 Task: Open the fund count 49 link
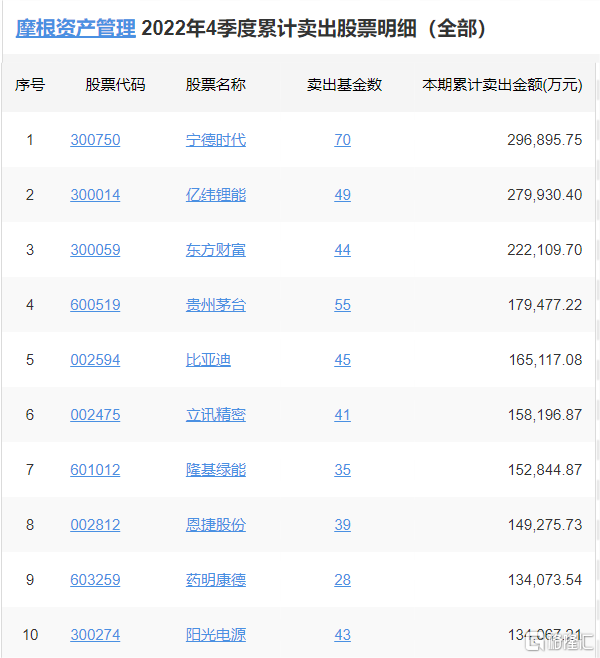point(342,195)
